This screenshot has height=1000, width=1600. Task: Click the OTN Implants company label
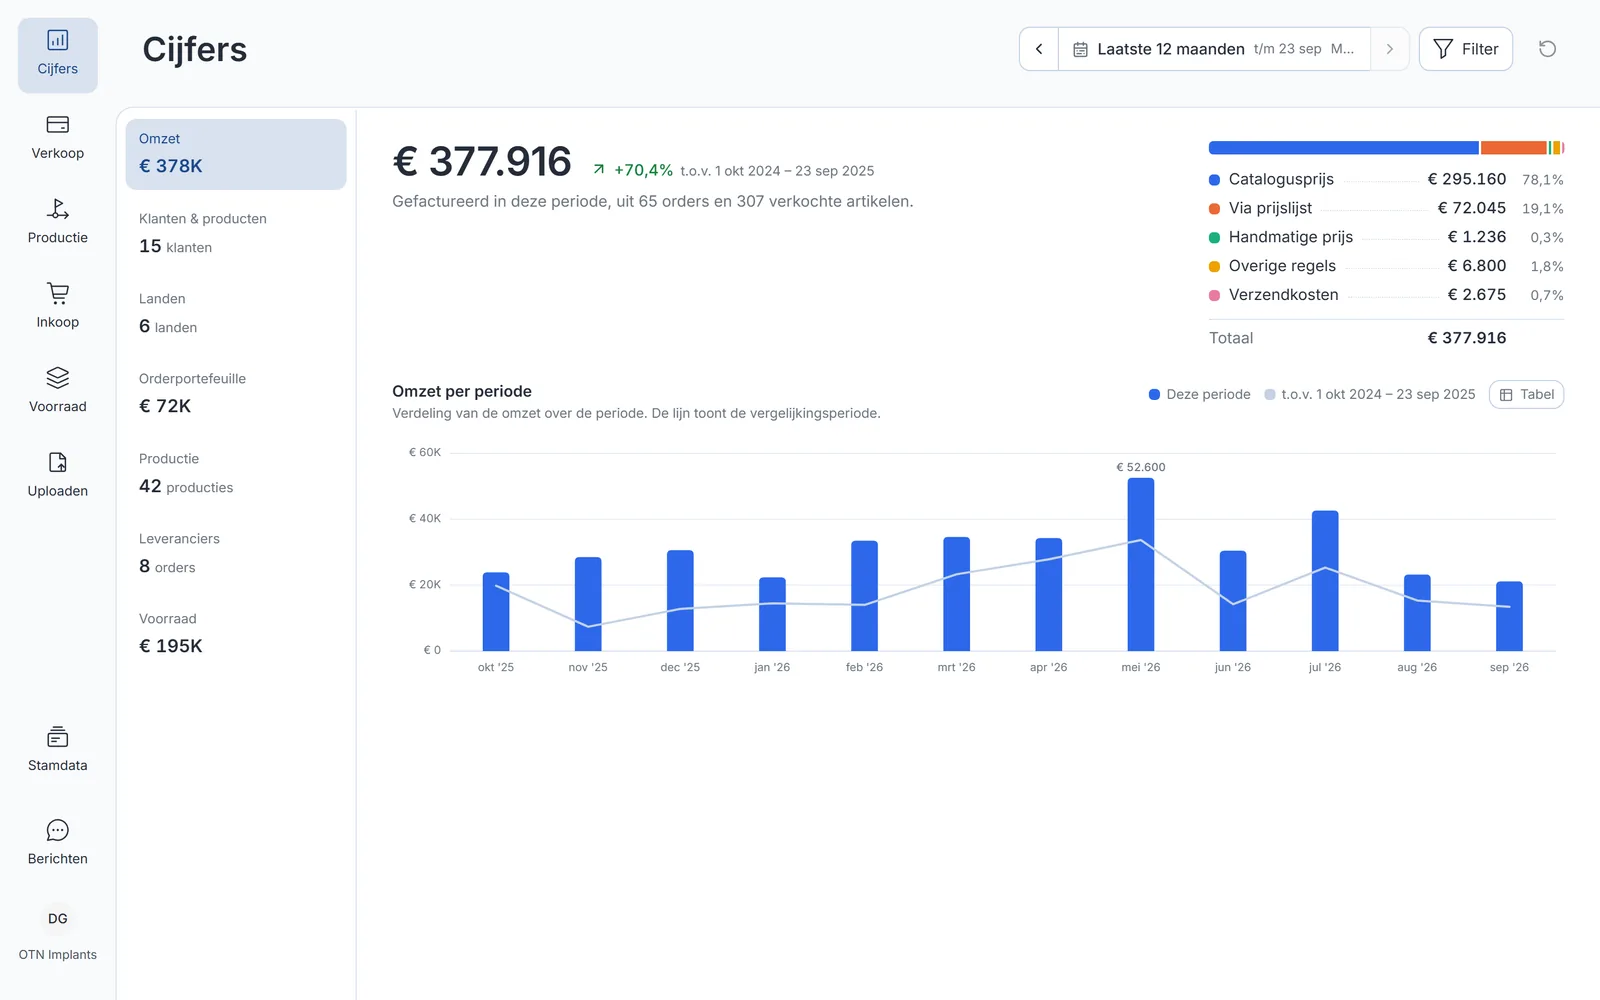pyautogui.click(x=58, y=955)
